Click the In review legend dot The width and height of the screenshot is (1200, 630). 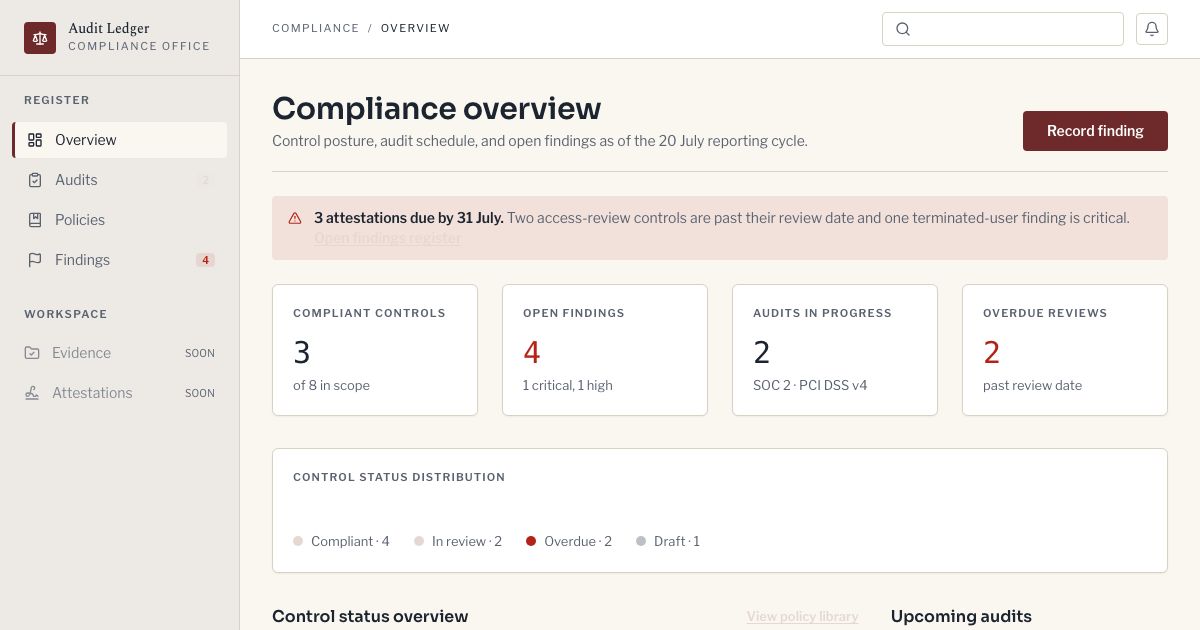click(419, 541)
